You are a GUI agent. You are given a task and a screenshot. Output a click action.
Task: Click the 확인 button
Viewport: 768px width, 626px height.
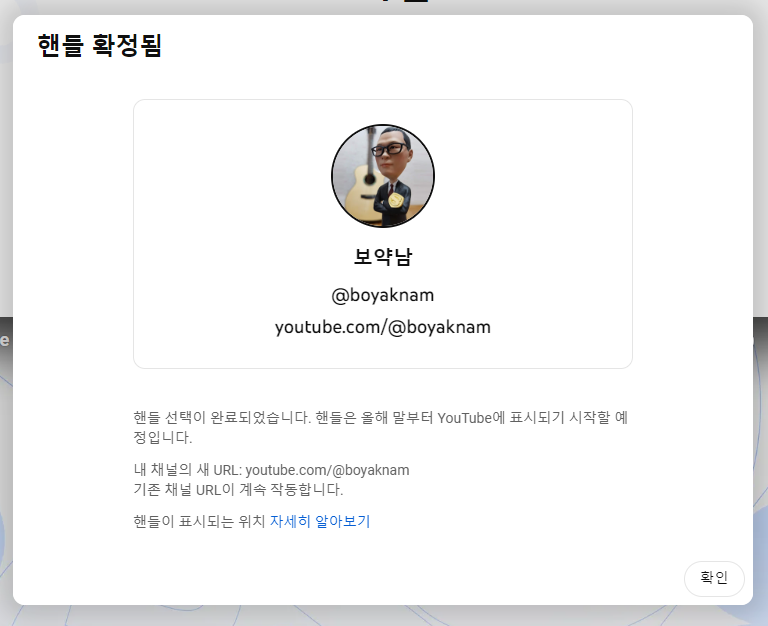714,578
